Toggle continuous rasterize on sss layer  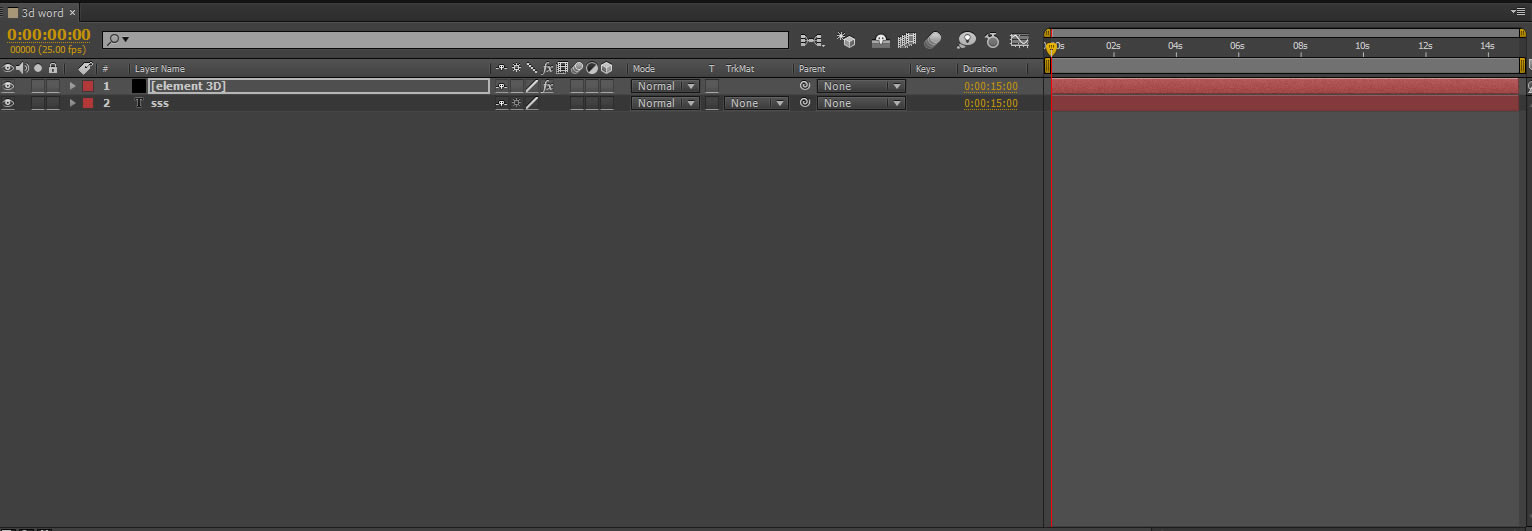(517, 103)
